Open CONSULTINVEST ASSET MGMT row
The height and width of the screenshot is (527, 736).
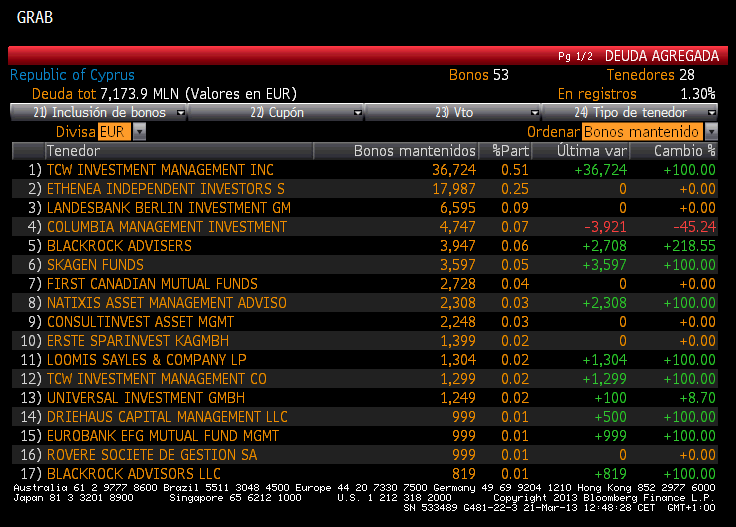(364, 322)
